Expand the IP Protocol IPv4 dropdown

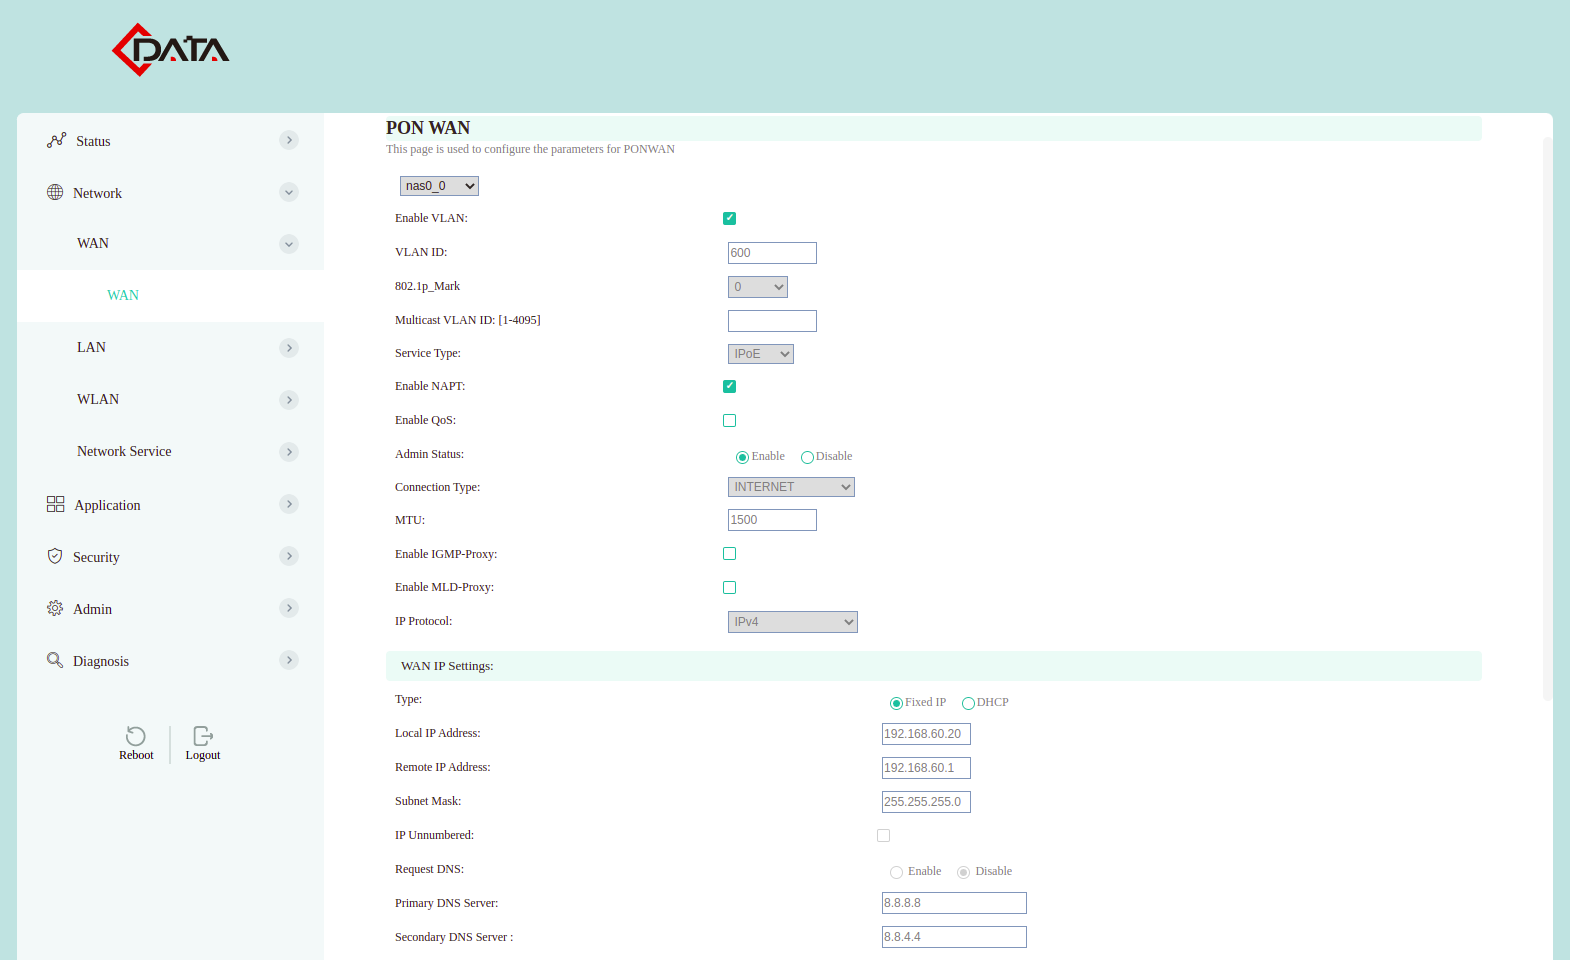tap(792, 622)
